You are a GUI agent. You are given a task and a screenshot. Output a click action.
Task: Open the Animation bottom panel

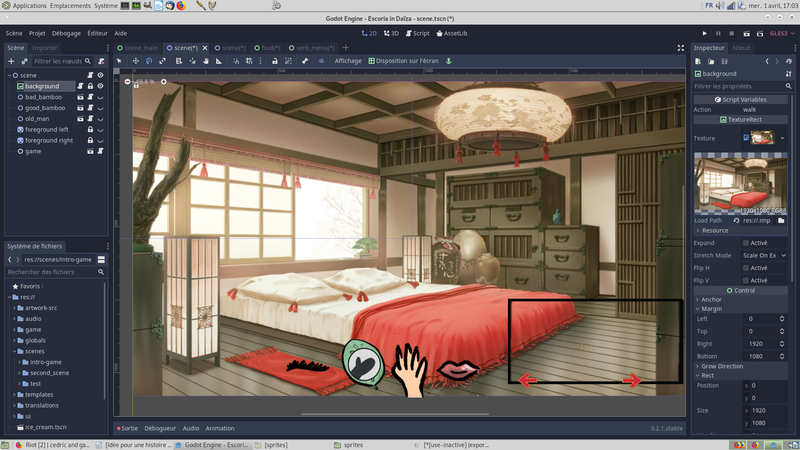[x=220, y=429]
